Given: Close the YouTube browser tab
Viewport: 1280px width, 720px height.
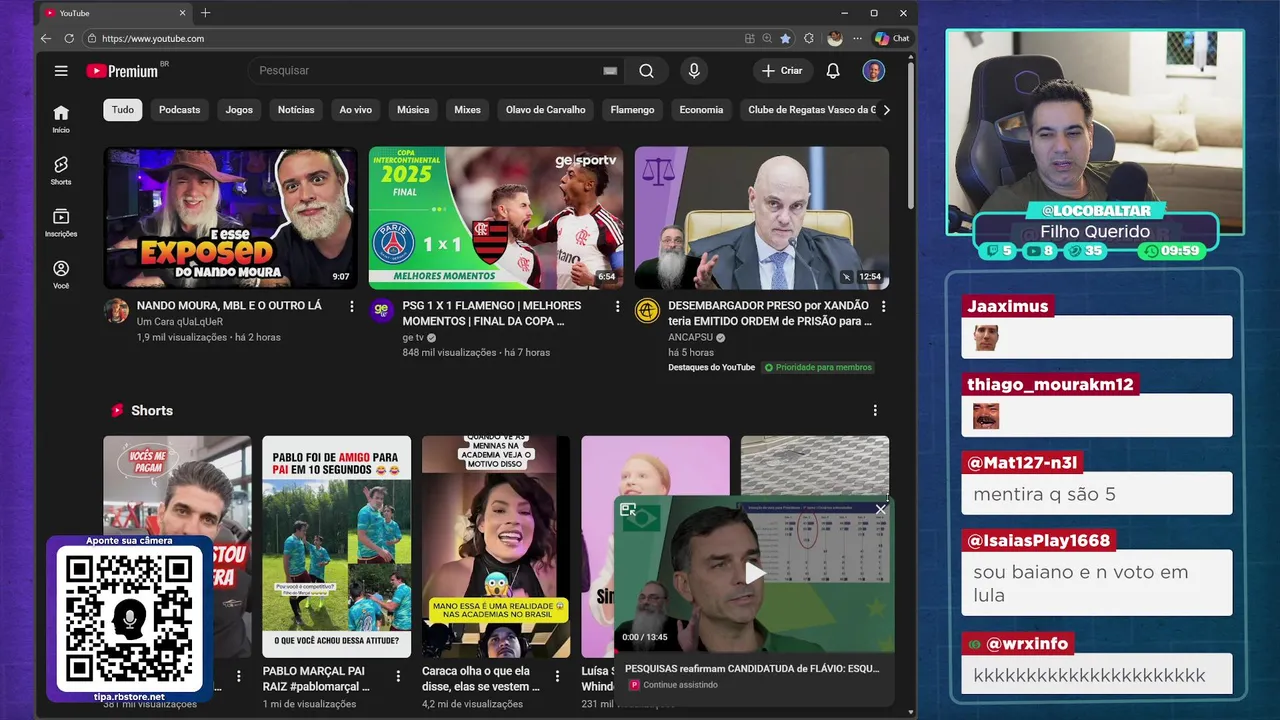Looking at the screenshot, I should point(182,13).
